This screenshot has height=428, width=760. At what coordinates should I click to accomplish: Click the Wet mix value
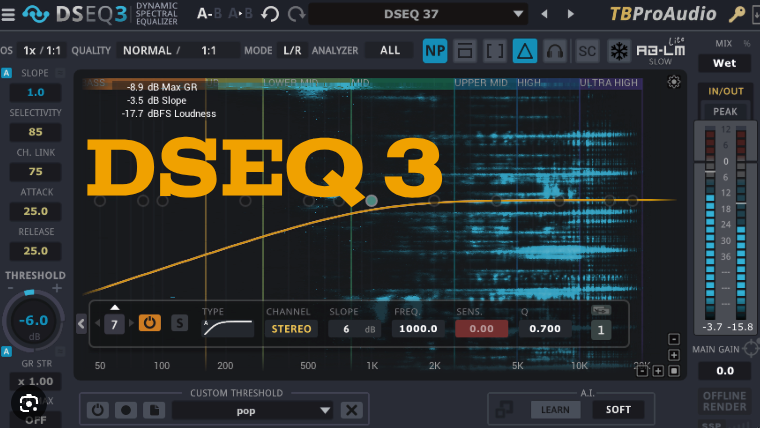tap(724, 63)
